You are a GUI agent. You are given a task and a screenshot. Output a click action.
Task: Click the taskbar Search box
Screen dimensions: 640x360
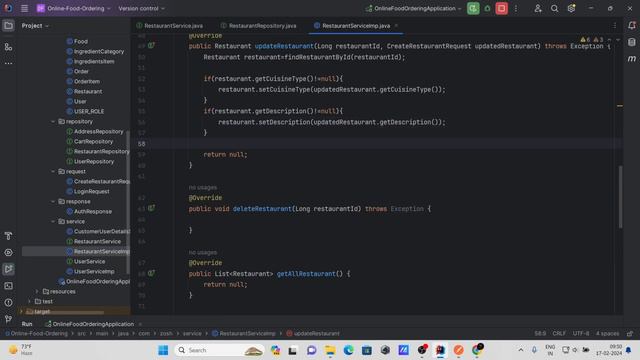pyautogui.click(x=219, y=350)
